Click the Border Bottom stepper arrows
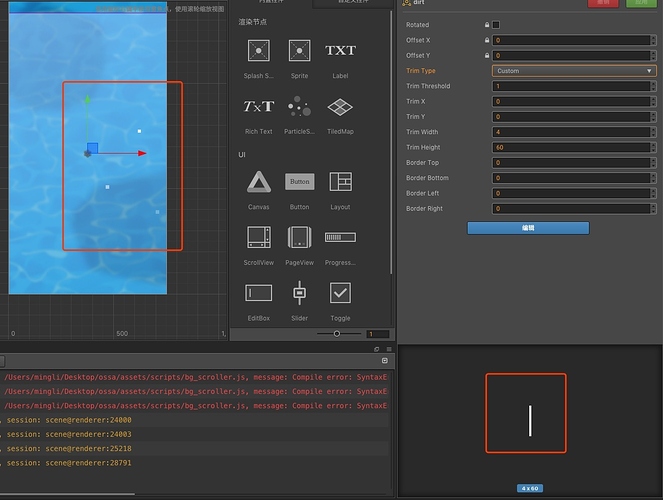The width and height of the screenshot is (663, 500). coord(653,178)
